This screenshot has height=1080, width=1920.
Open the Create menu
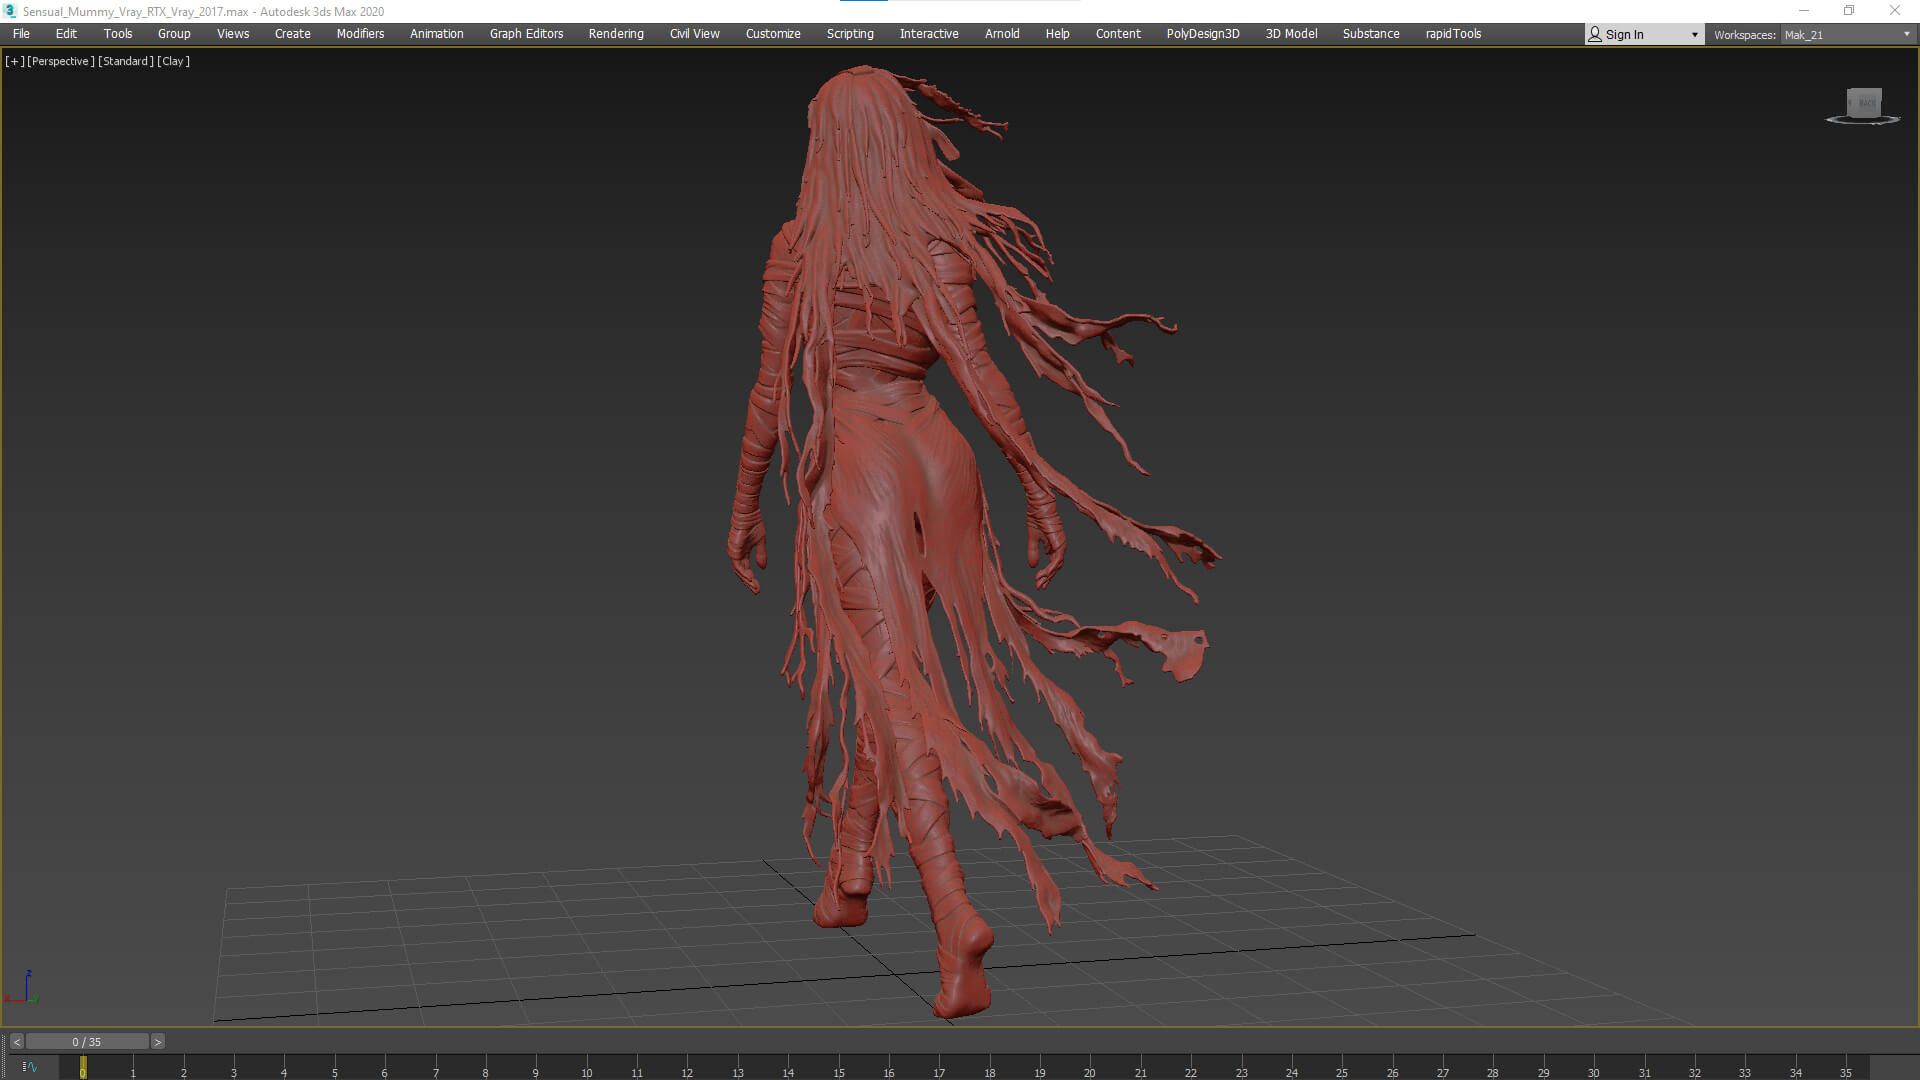tap(293, 34)
